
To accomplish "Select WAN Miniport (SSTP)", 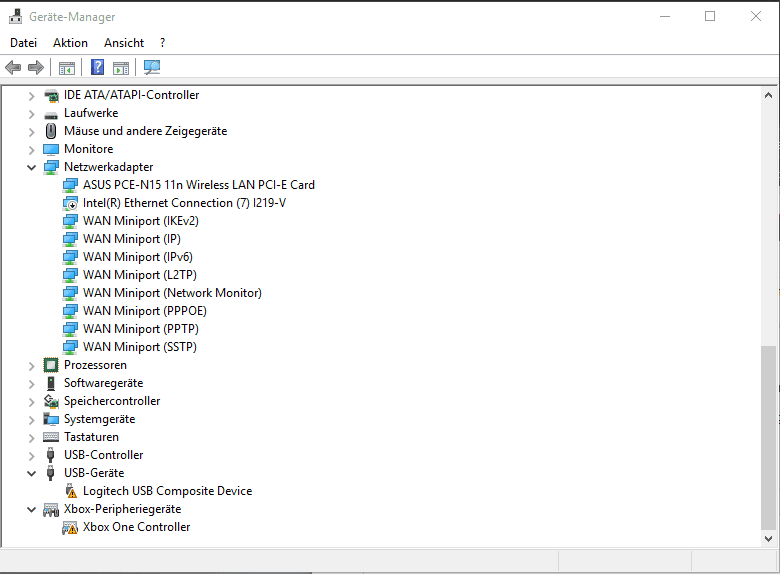I will [140, 346].
